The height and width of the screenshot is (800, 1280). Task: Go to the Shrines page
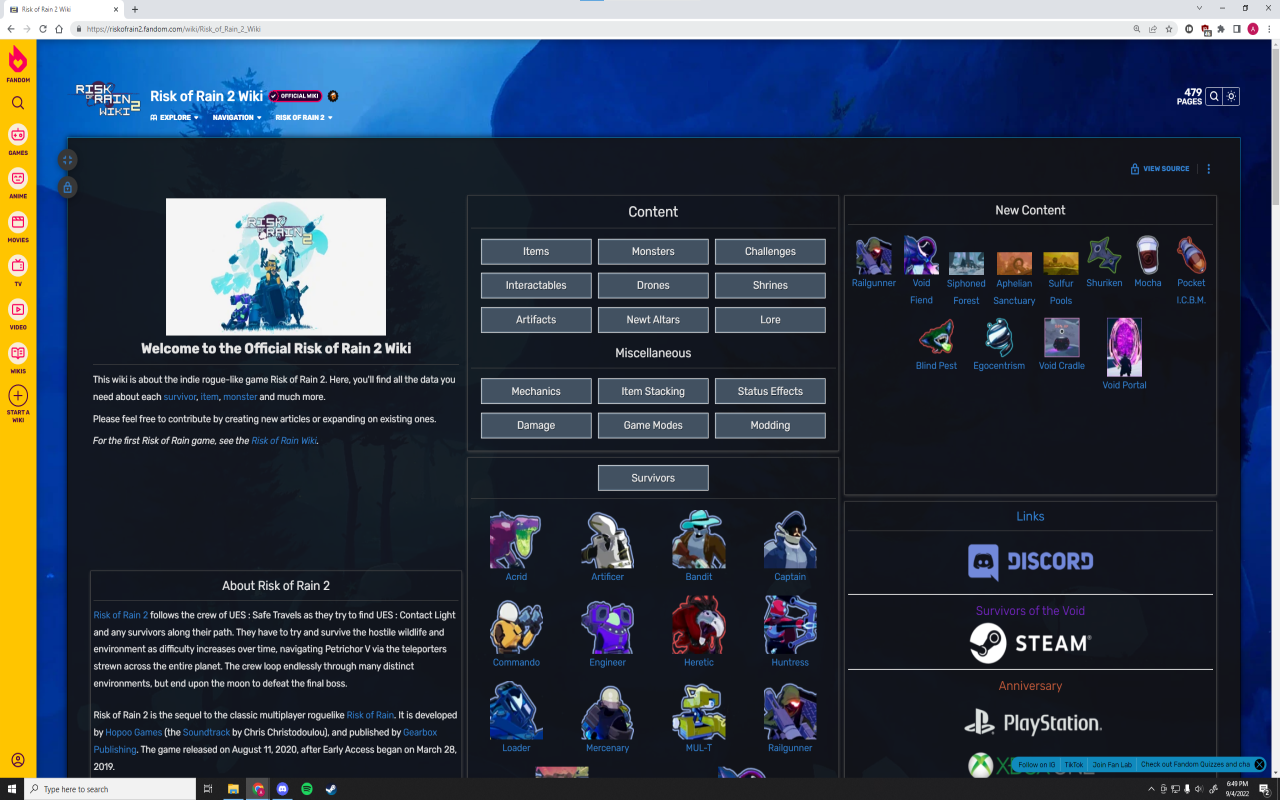(x=770, y=285)
